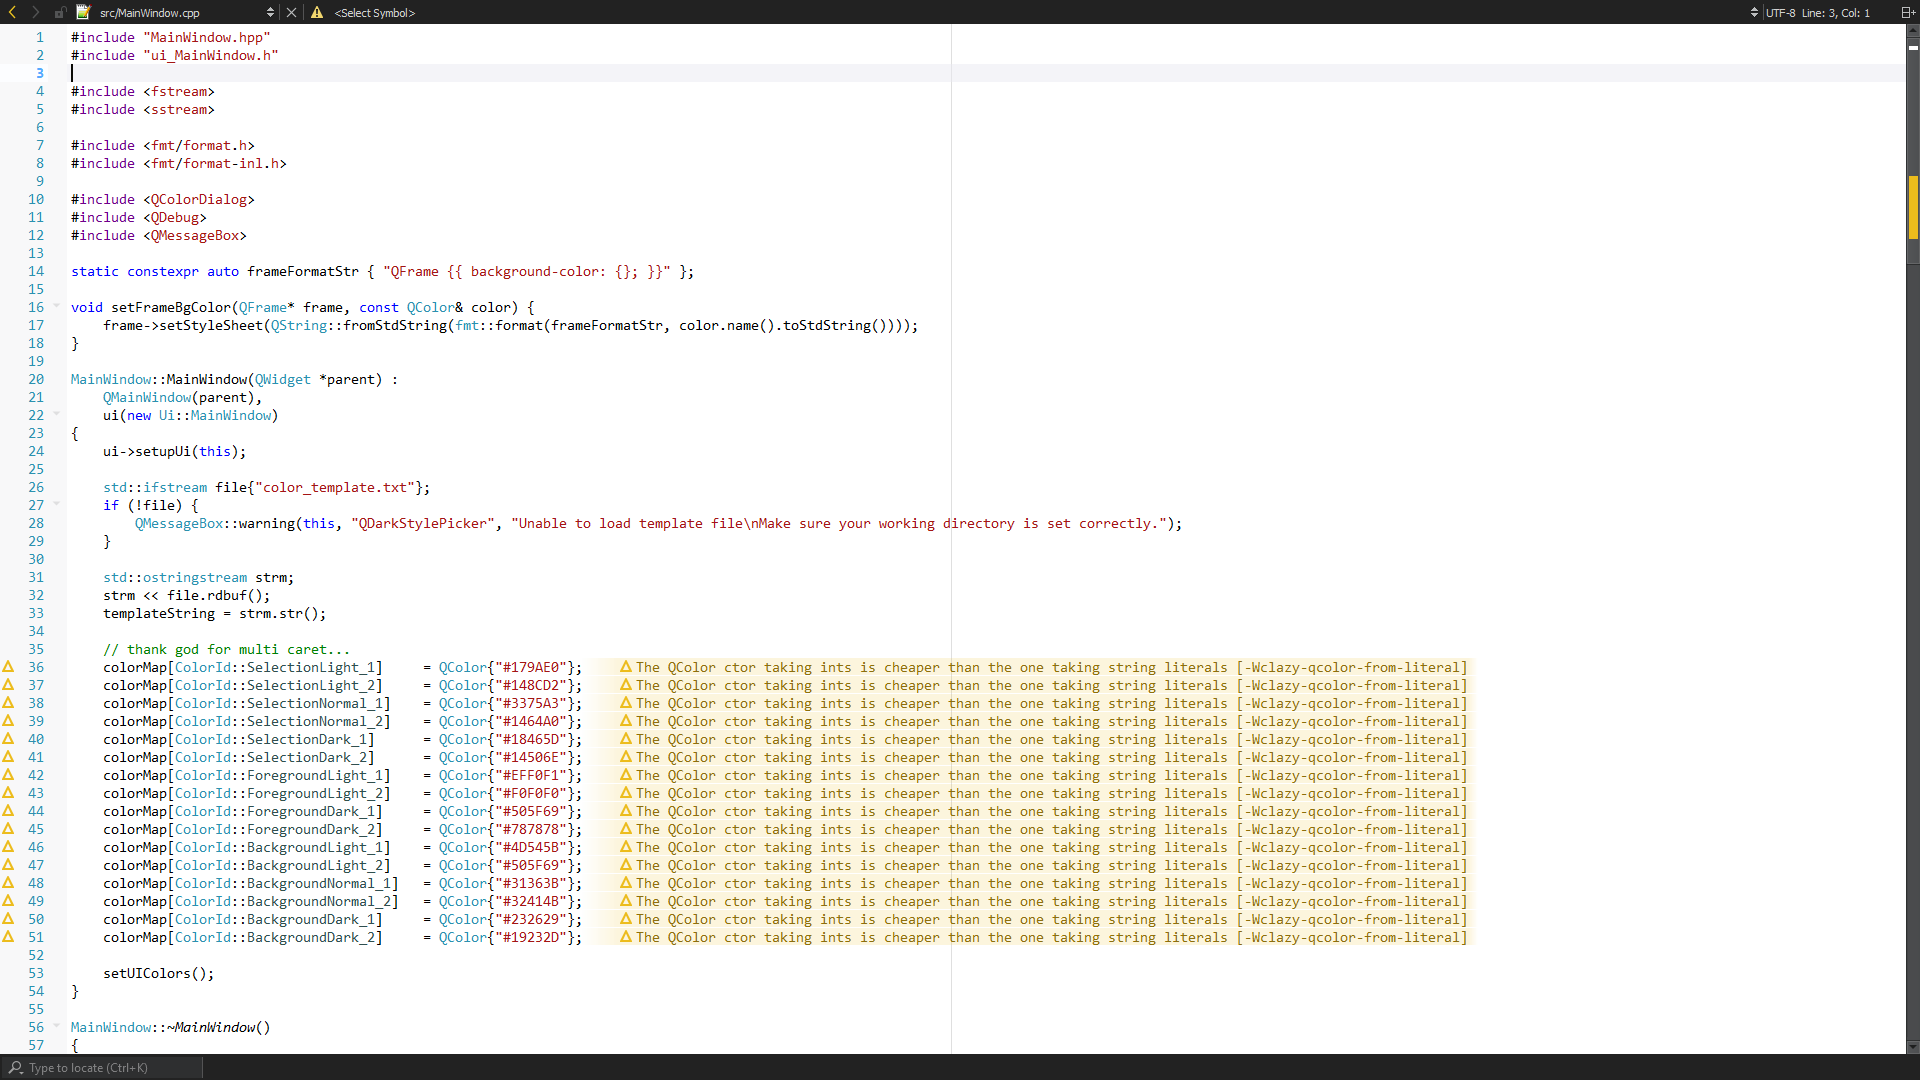The width and height of the screenshot is (1920, 1080).
Task: Click the MainWindow.cpp document file icon
Action: 83,12
